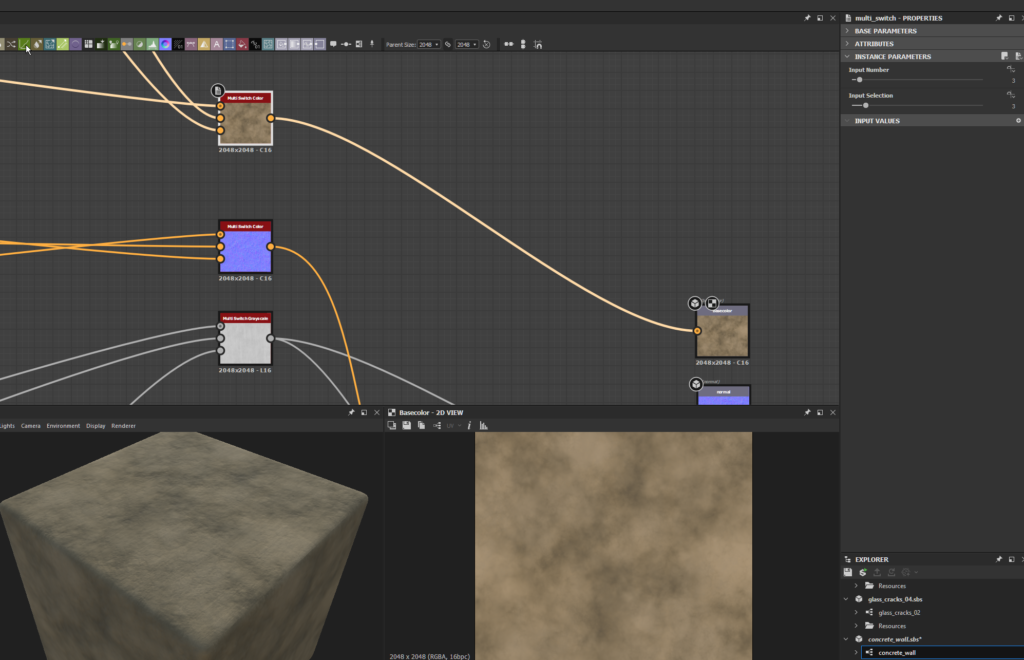Click the save icon in 2D View toolbar
The height and width of the screenshot is (660, 1024).
[x=407, y=425]
